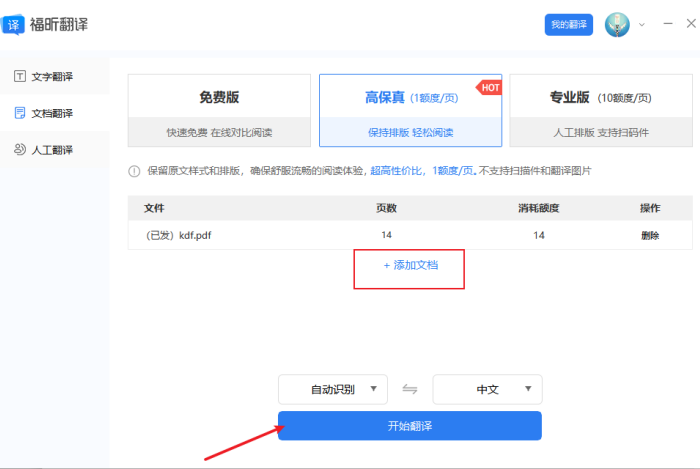Minimize the 福昕翻译 window
The height and width of the screenshot is (469, 700).
click(x=668, y=24)
